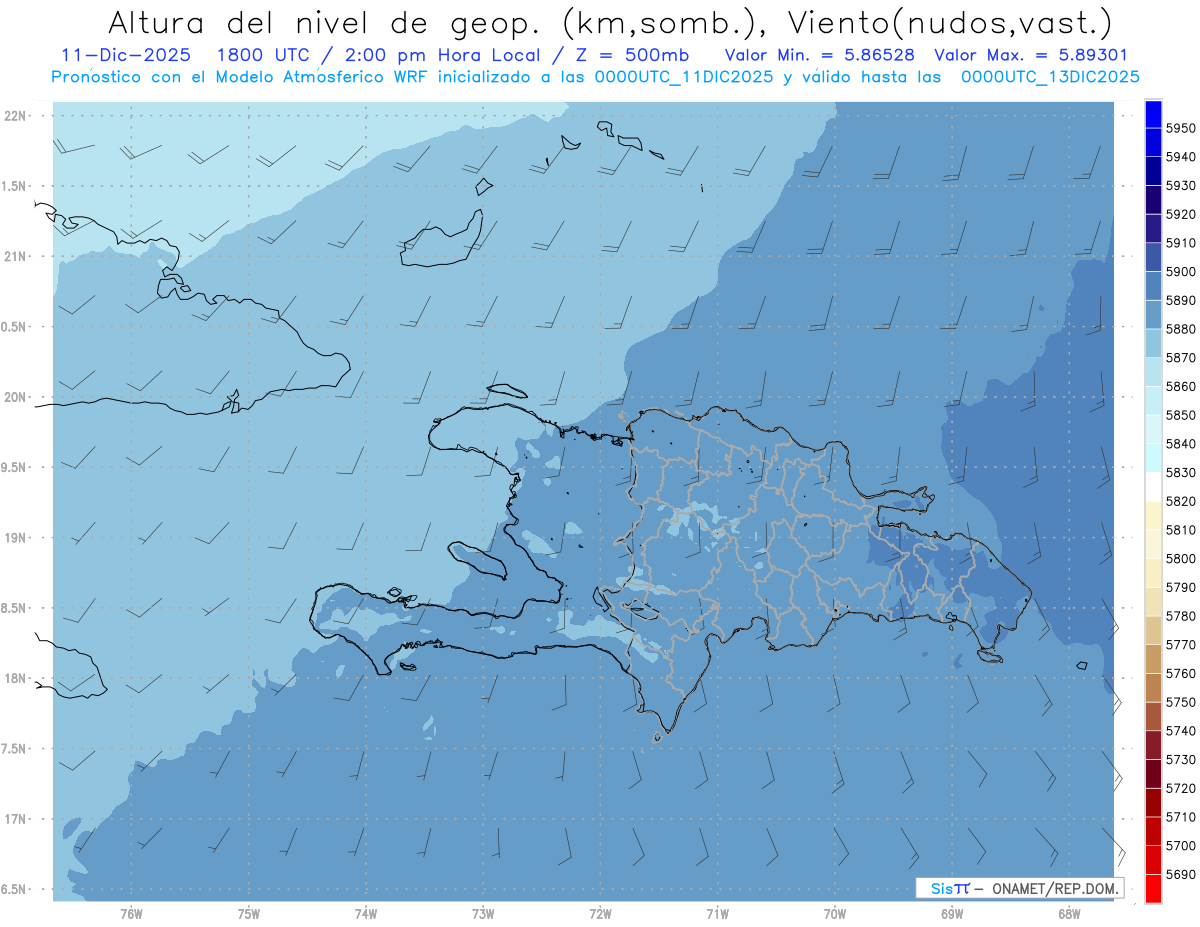The height and width of the screenshot is (927, 1200).
Task: Click the 5690 color scale value
Action: (x=1181, y=875)
